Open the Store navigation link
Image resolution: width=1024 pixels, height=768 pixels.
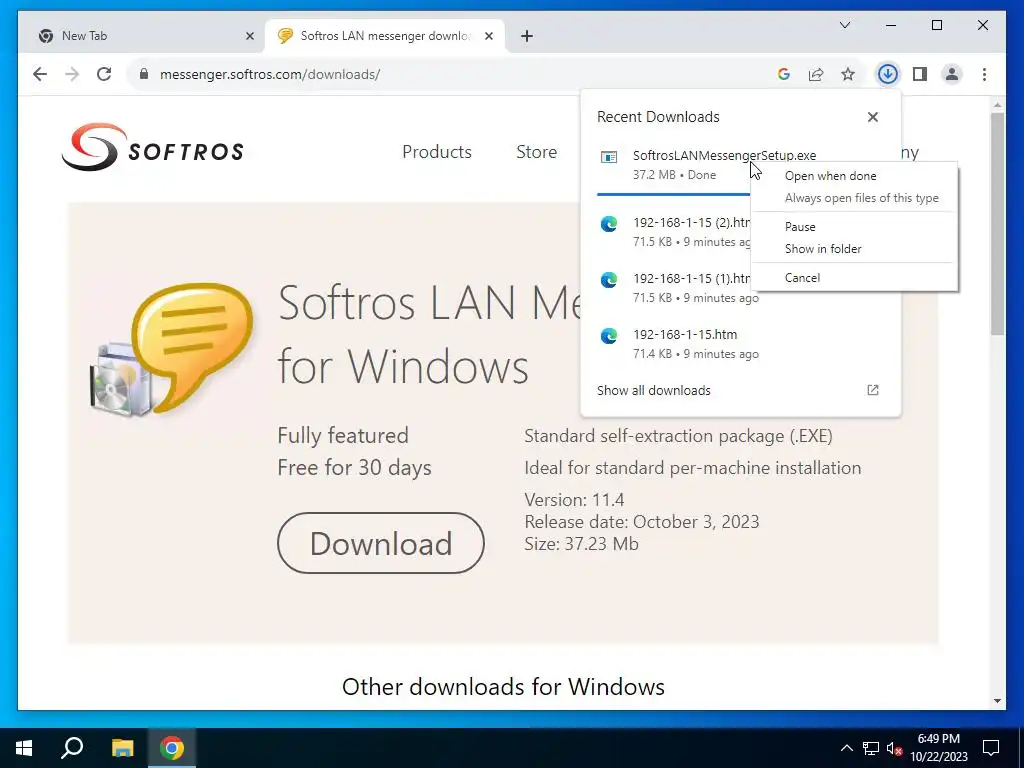(536, 152)
